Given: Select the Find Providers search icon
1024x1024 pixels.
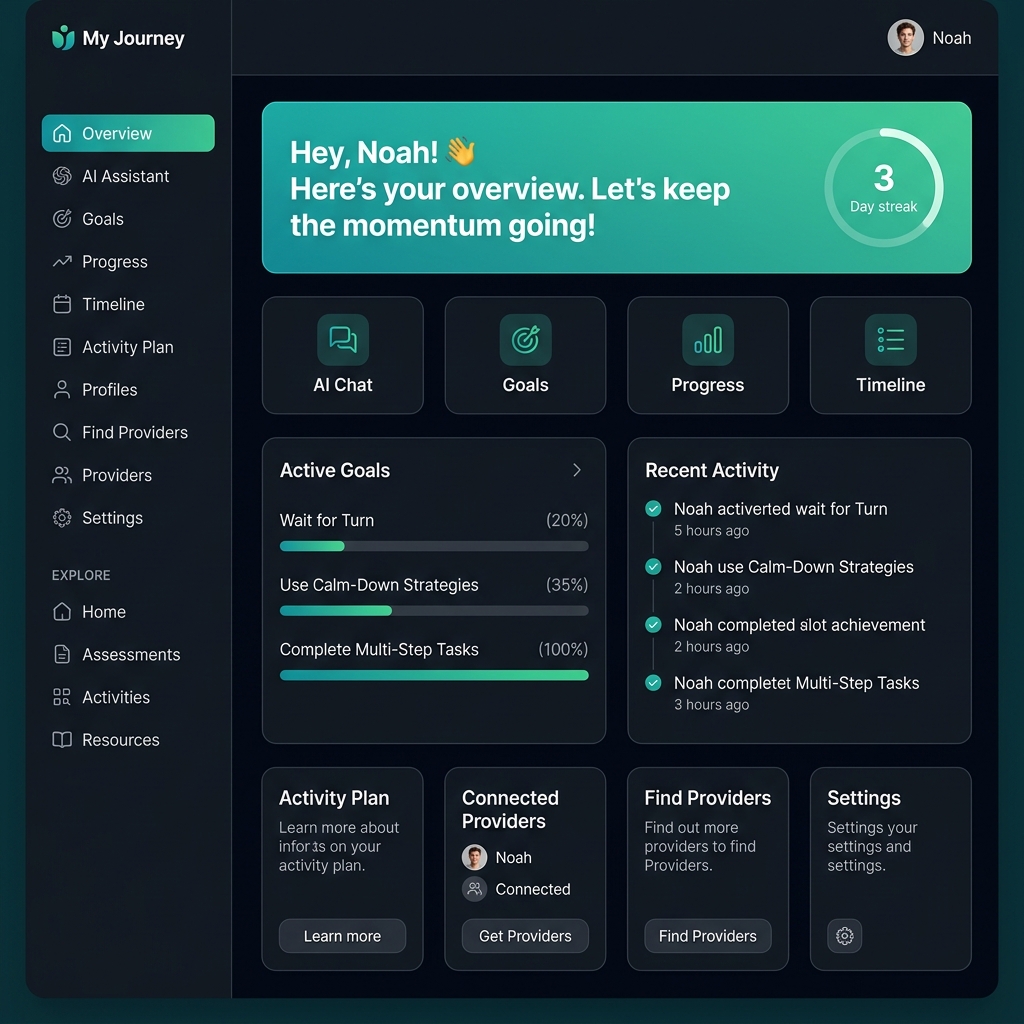Looking at the screenshot, I should (x=62, y=432).
